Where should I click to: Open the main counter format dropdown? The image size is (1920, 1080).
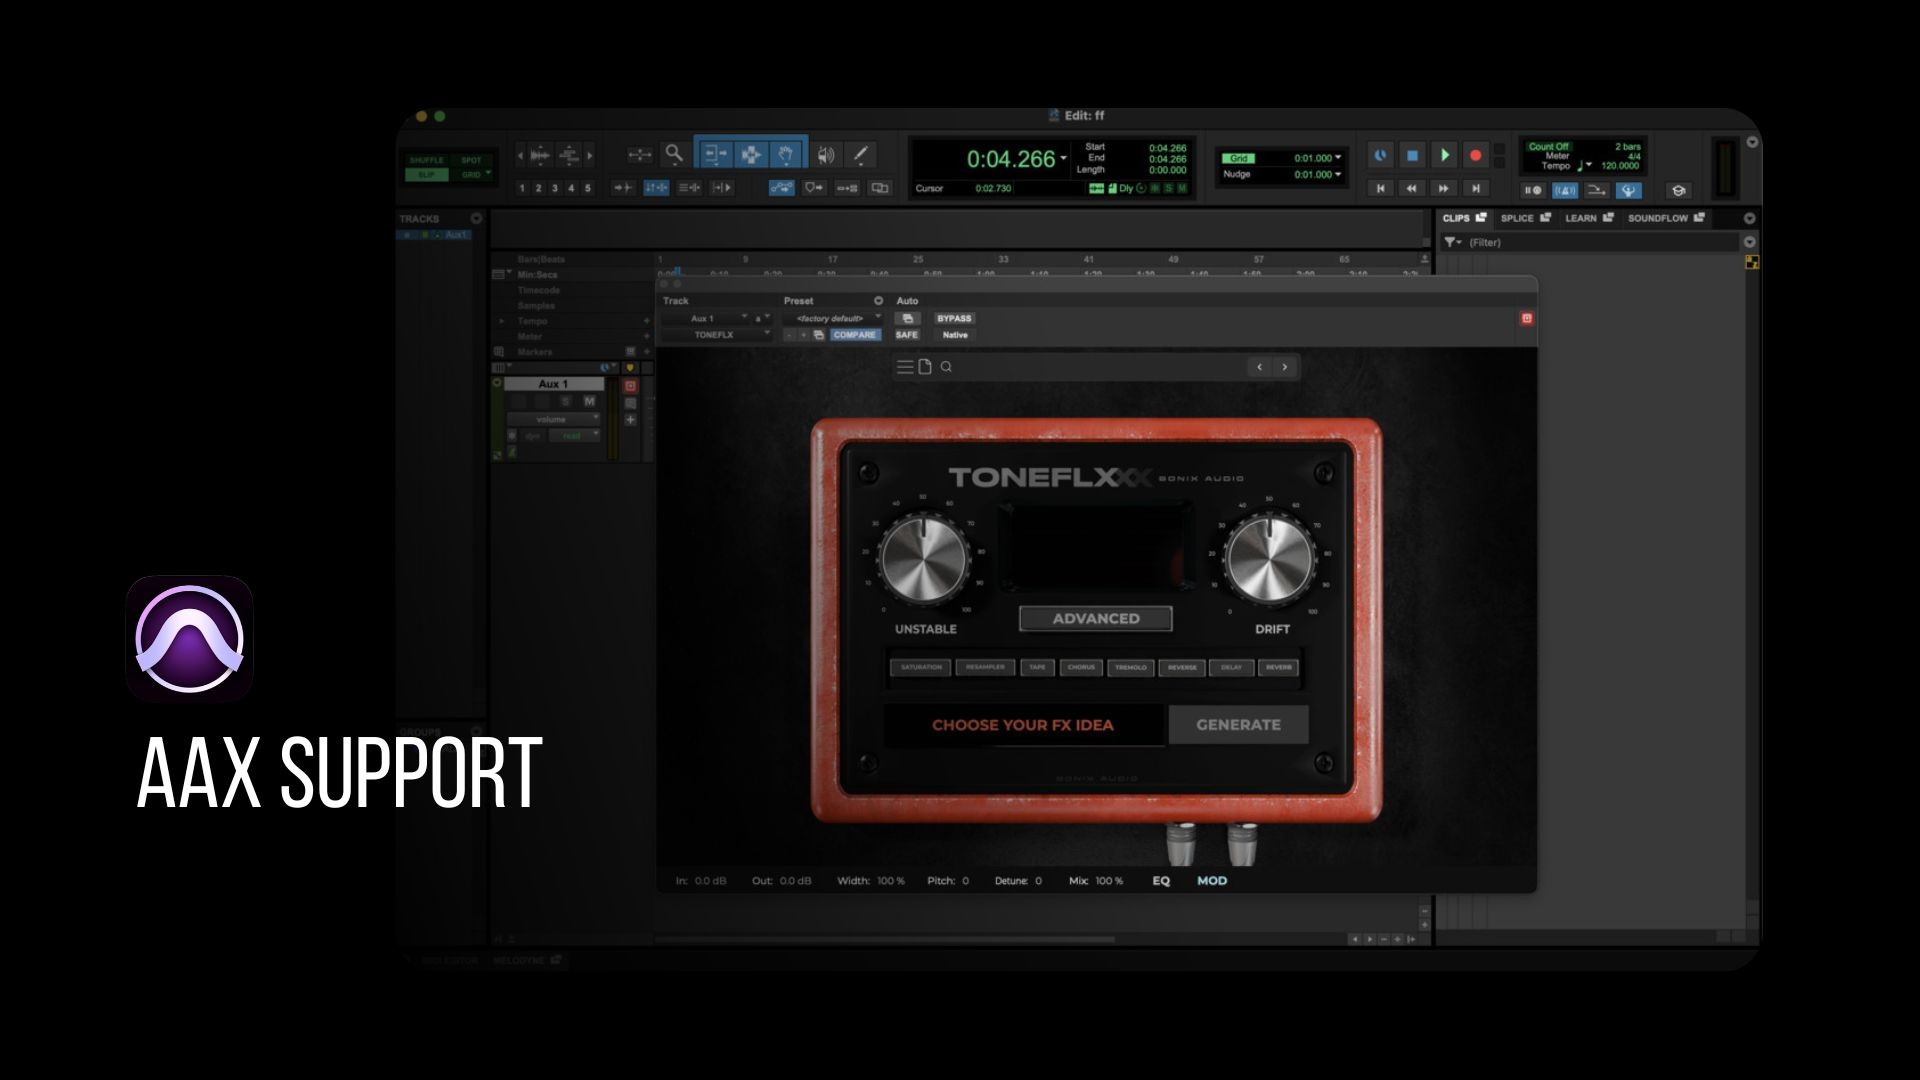(1063, 158)
